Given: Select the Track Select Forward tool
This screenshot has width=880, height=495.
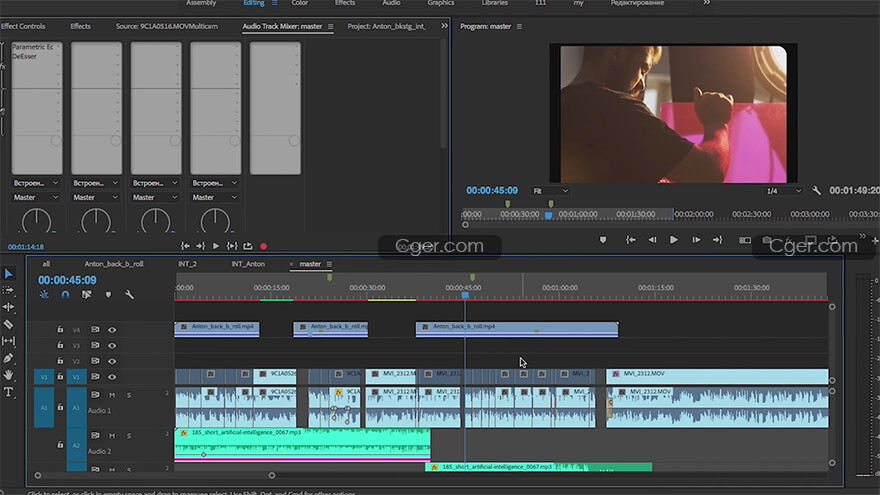Looking at the screenshot, I should [8, 290].
